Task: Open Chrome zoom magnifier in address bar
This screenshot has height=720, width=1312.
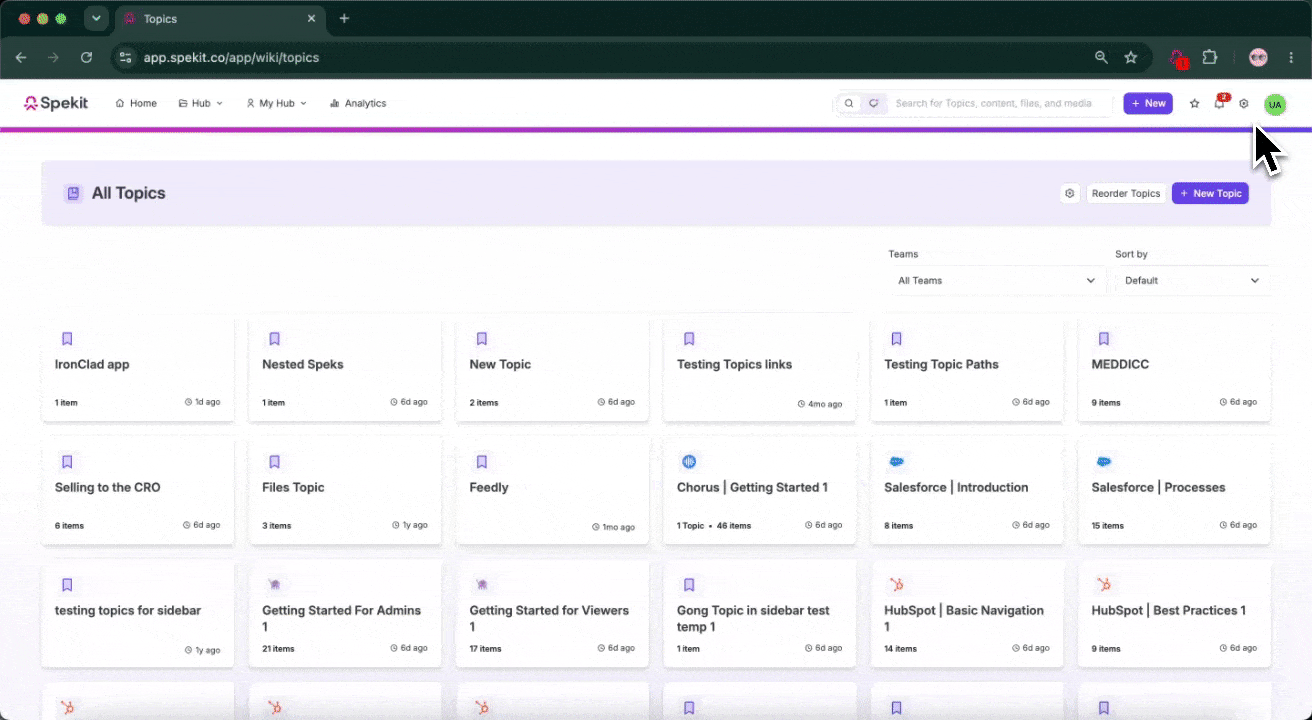Action: click(1101, 58)
